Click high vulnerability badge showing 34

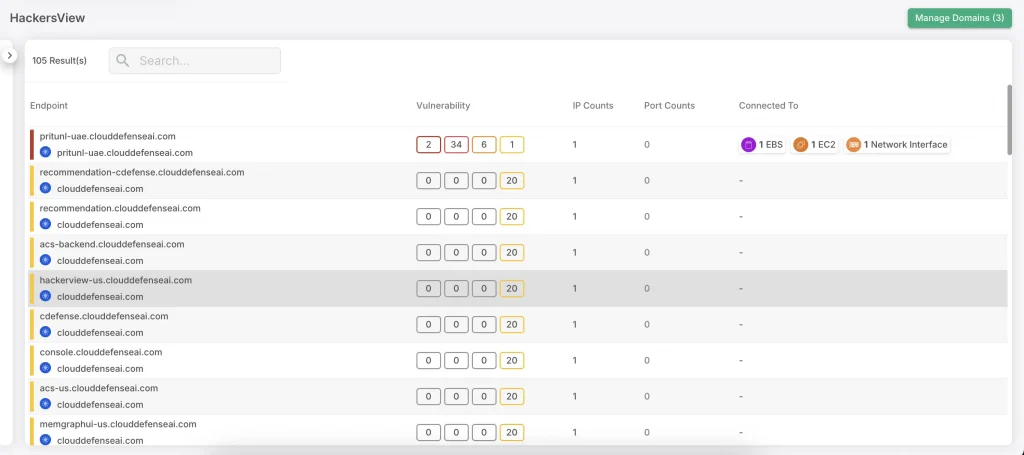coord(456,145)
